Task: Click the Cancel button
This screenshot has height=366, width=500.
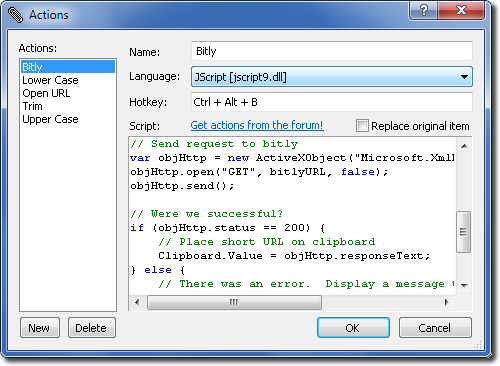Action: click(435, 328)
